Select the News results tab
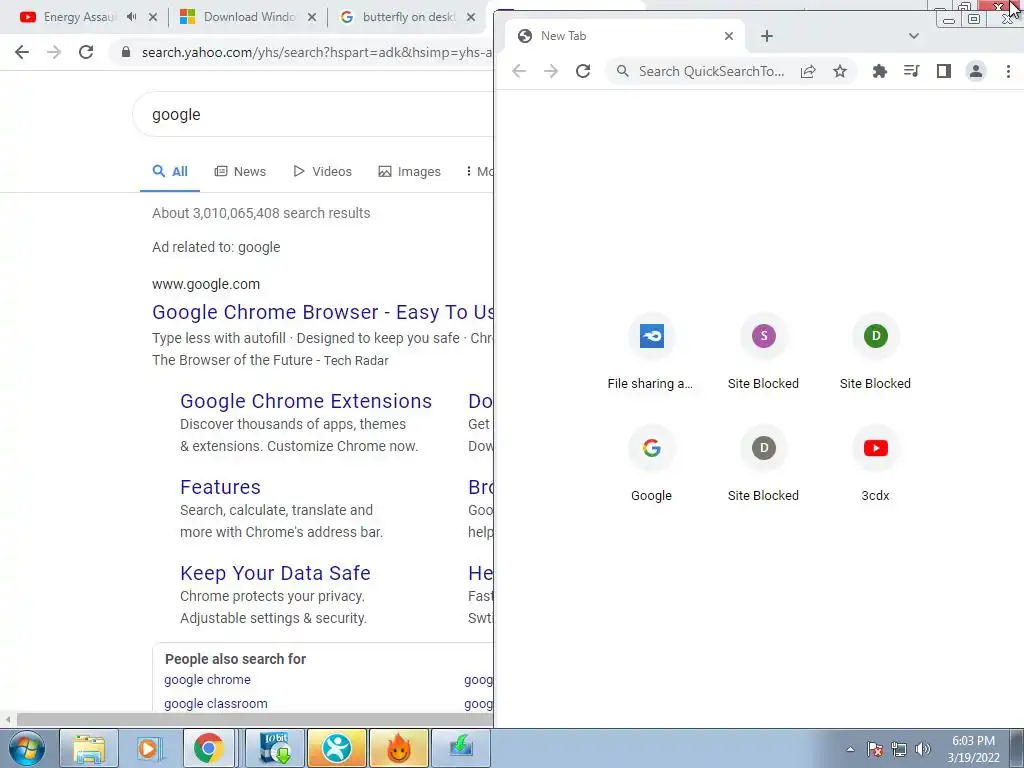 (x=240, y=172)
